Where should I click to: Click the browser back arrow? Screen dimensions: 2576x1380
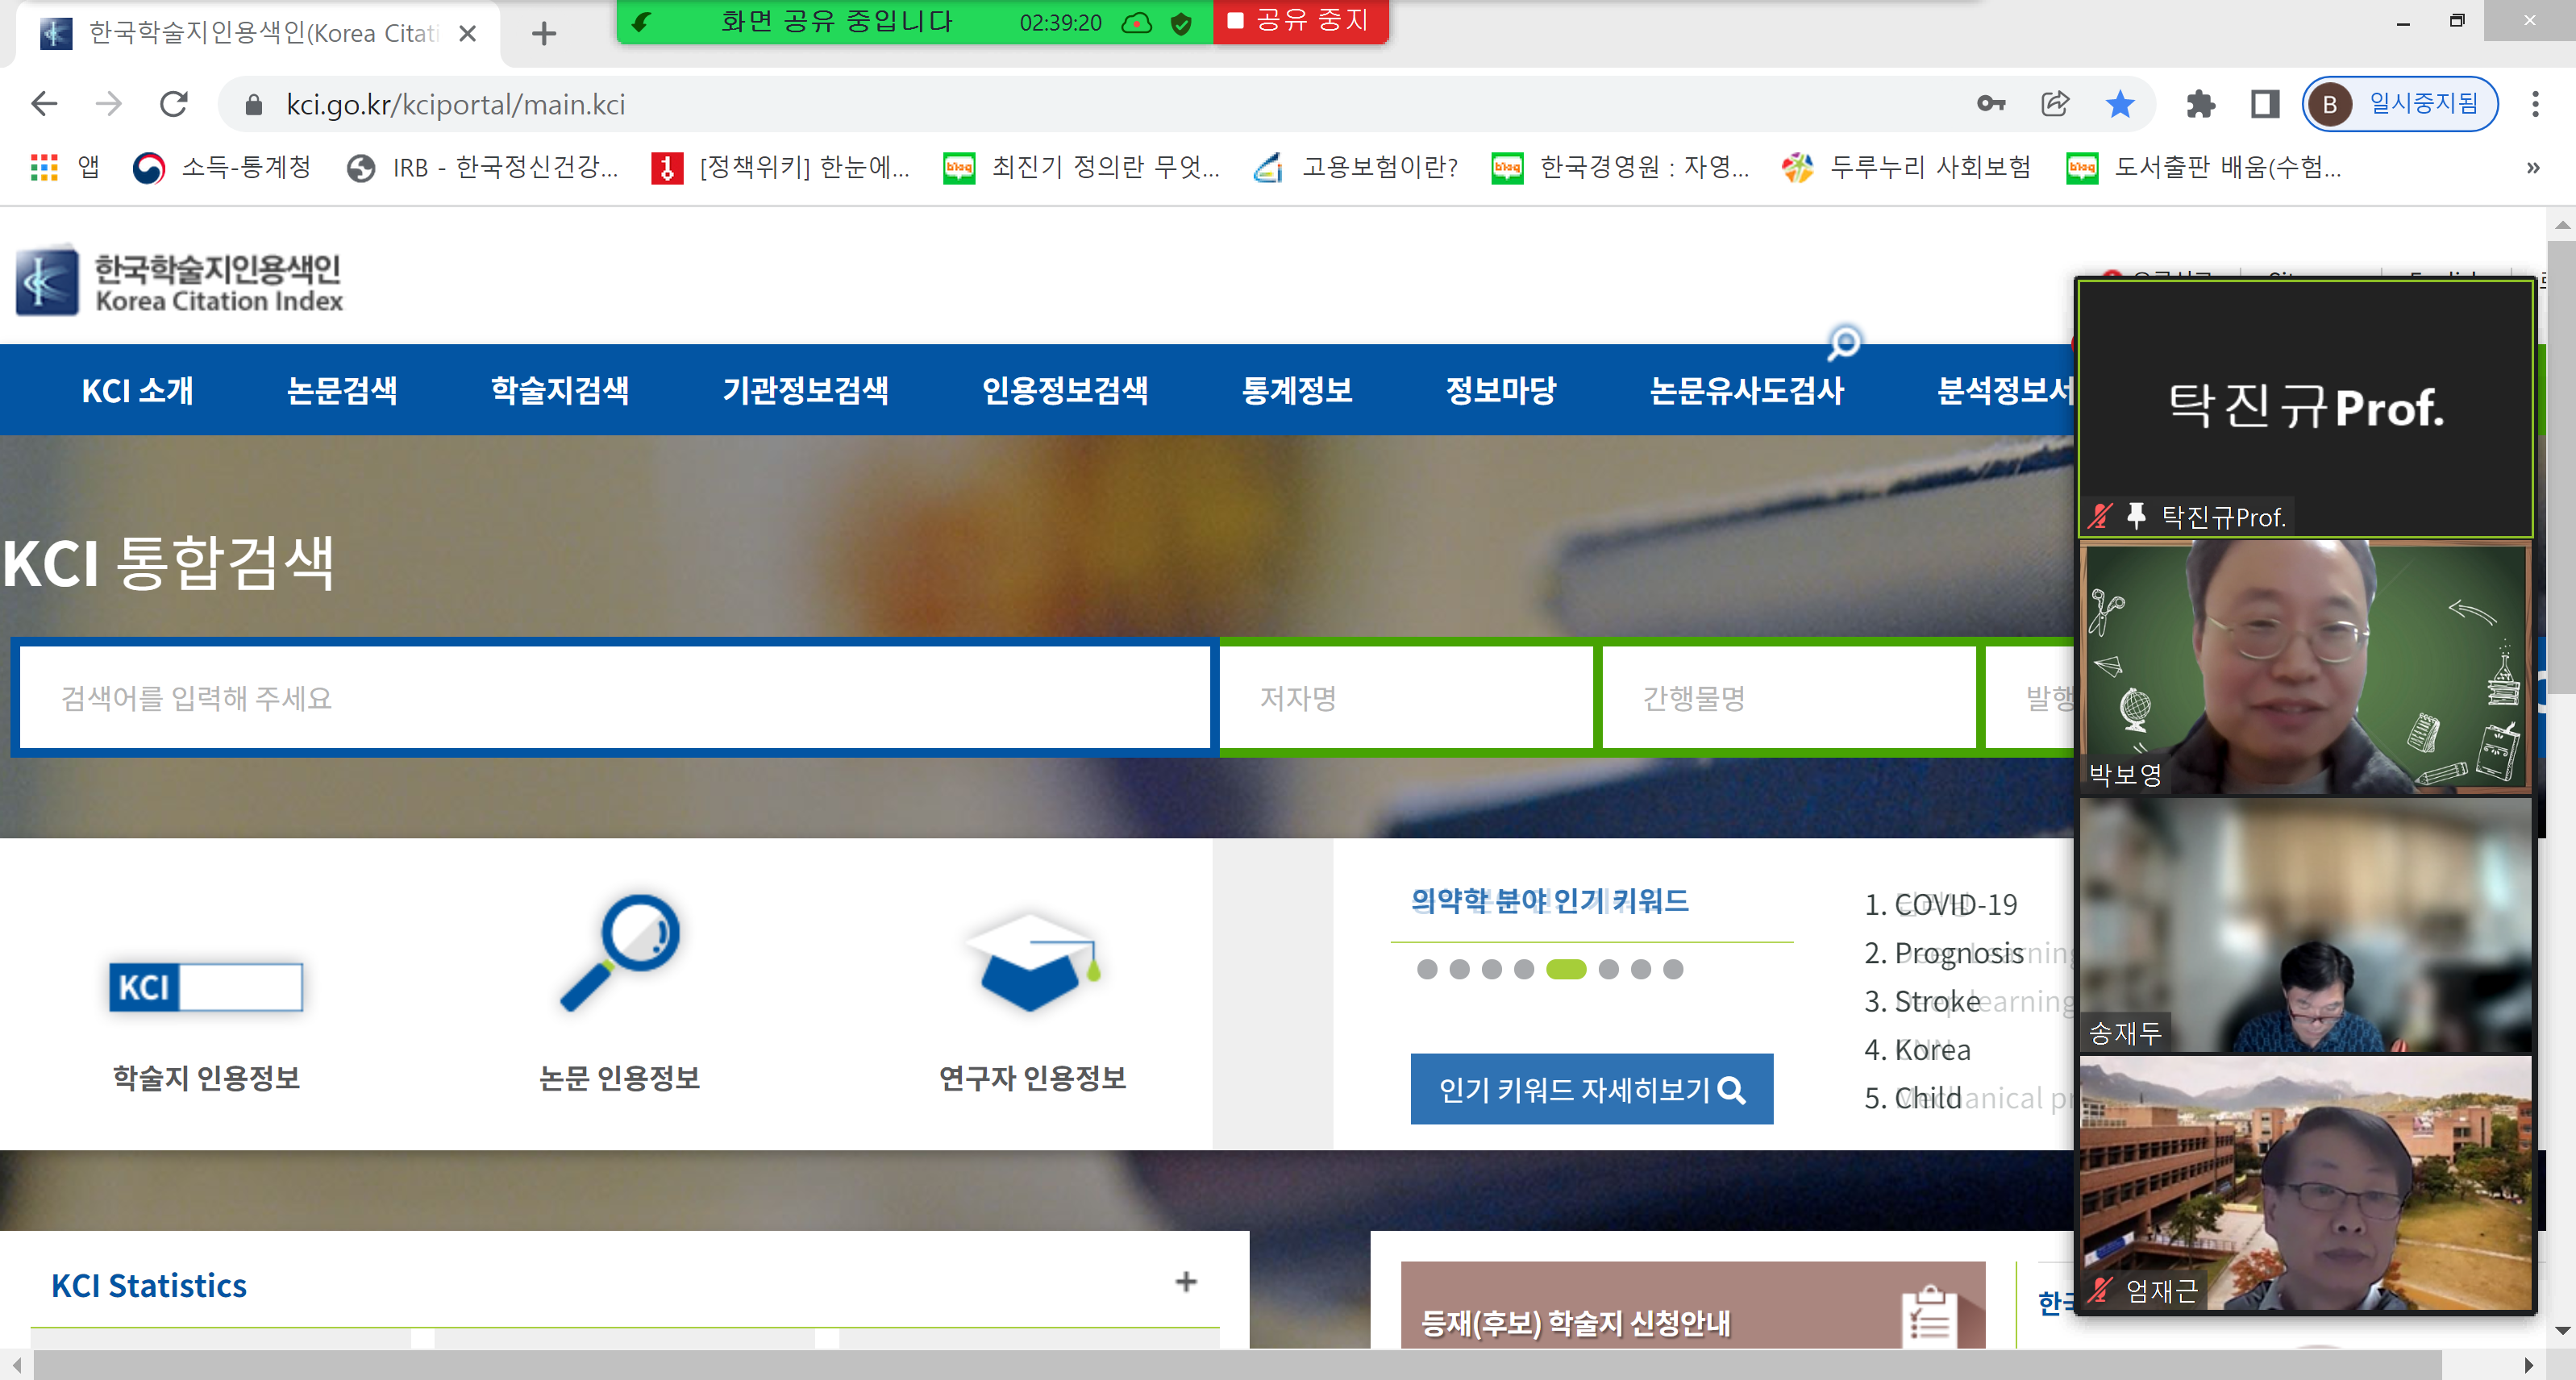tap(44, 103)
